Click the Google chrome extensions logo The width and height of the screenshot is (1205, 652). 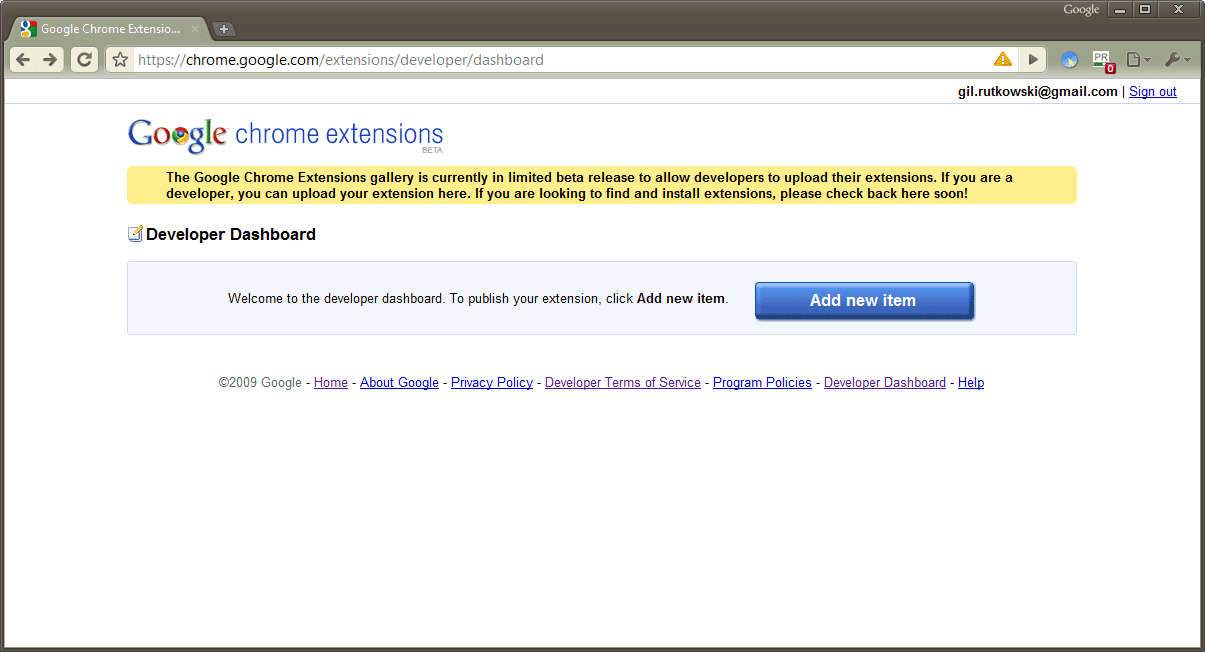tap(284, 134)
